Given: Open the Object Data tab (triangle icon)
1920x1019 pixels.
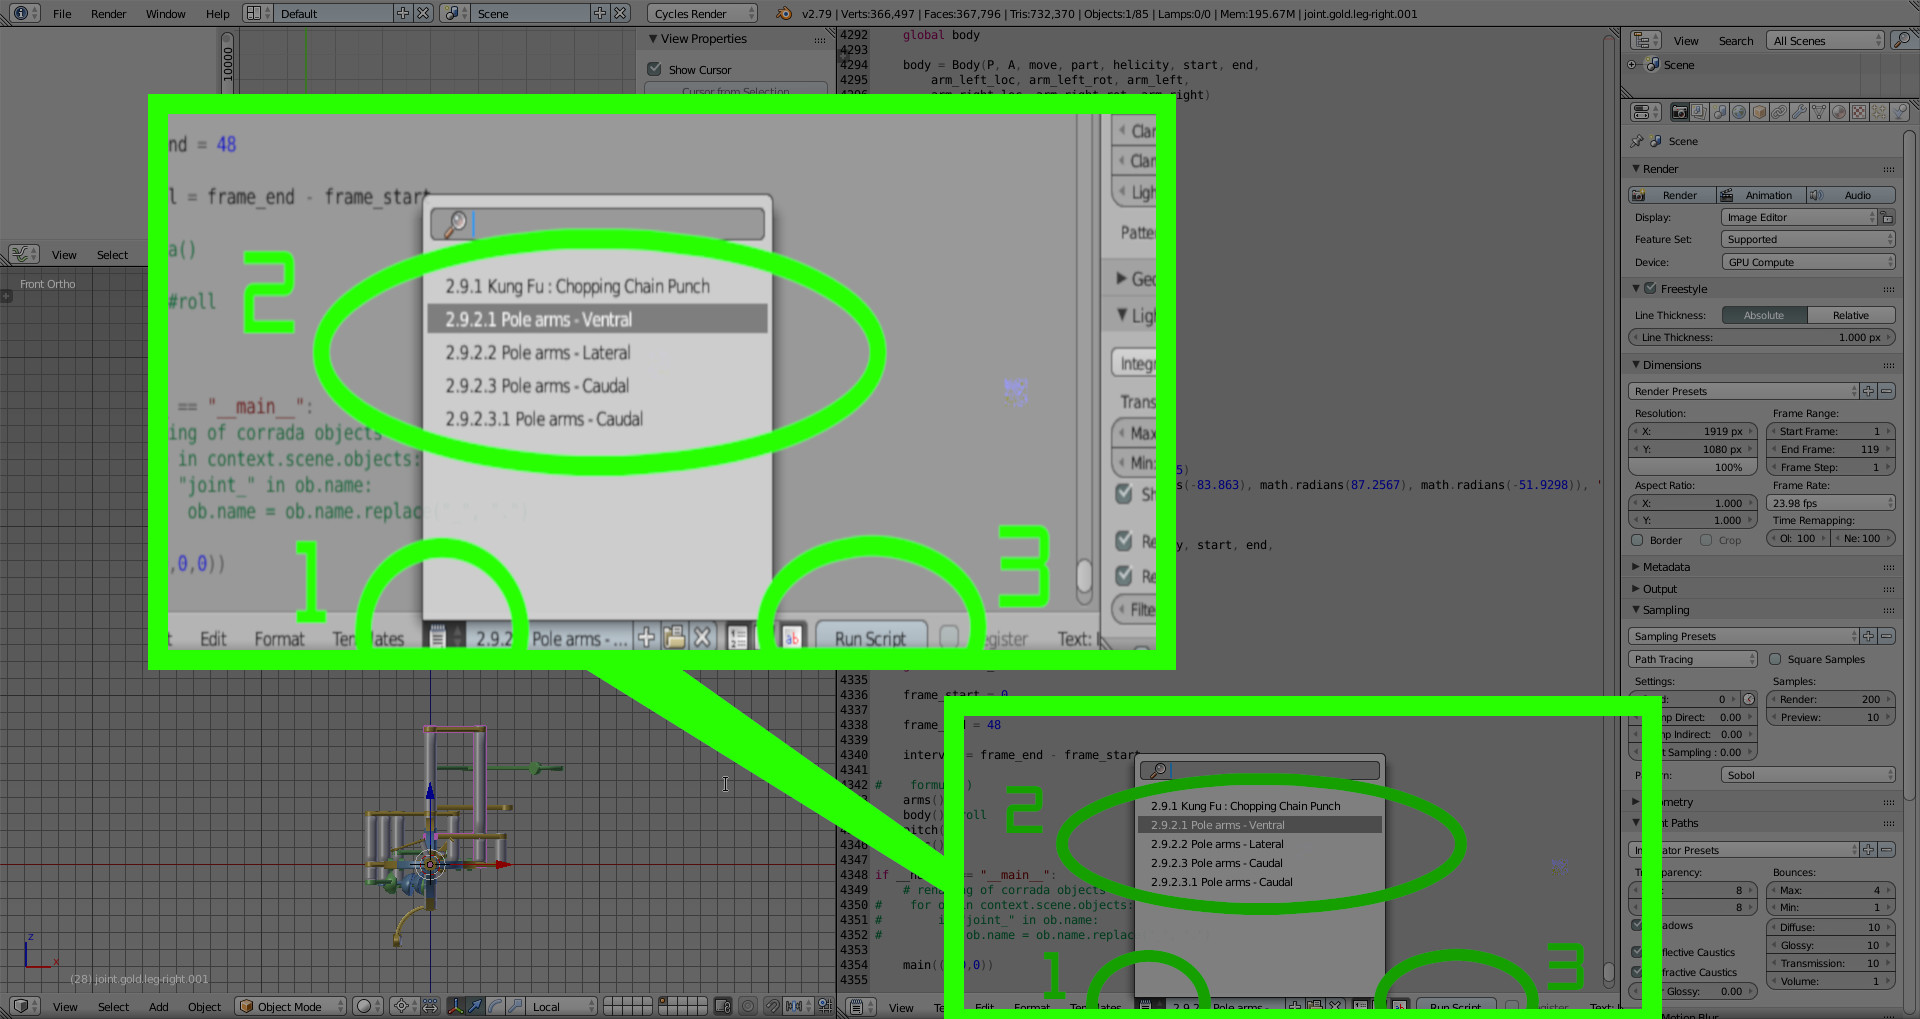Looking at the screenshot, I should 1820,112.
